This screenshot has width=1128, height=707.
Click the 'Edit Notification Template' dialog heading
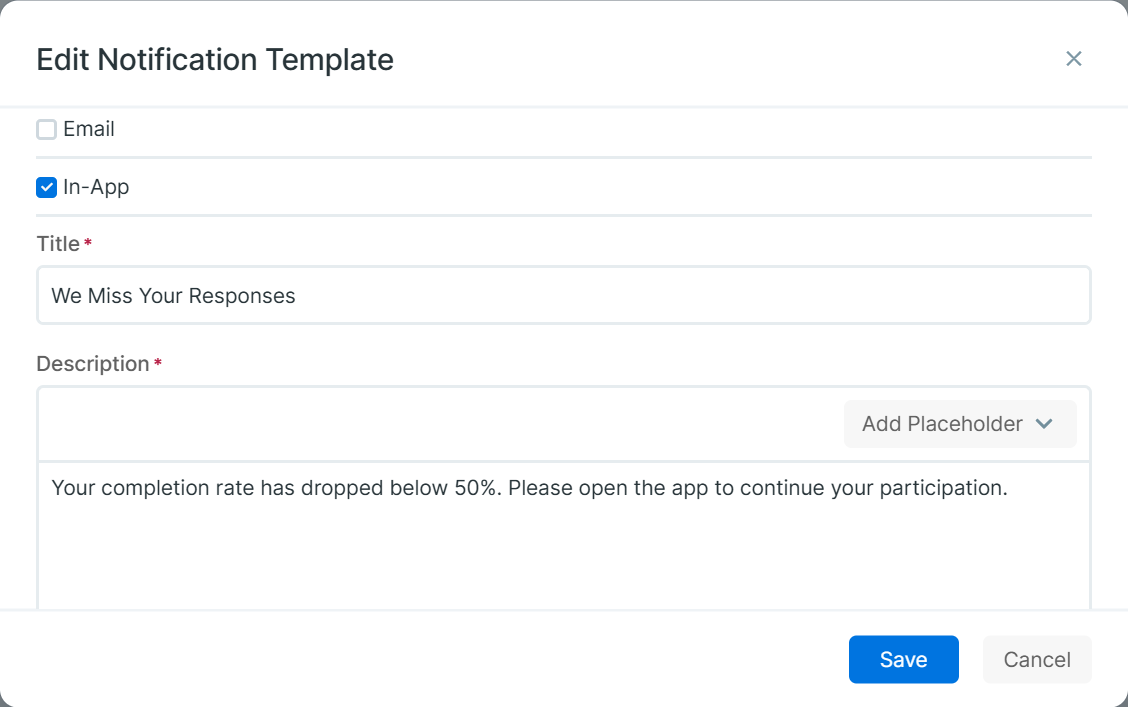pyautogui.click(x=215, y=60)
